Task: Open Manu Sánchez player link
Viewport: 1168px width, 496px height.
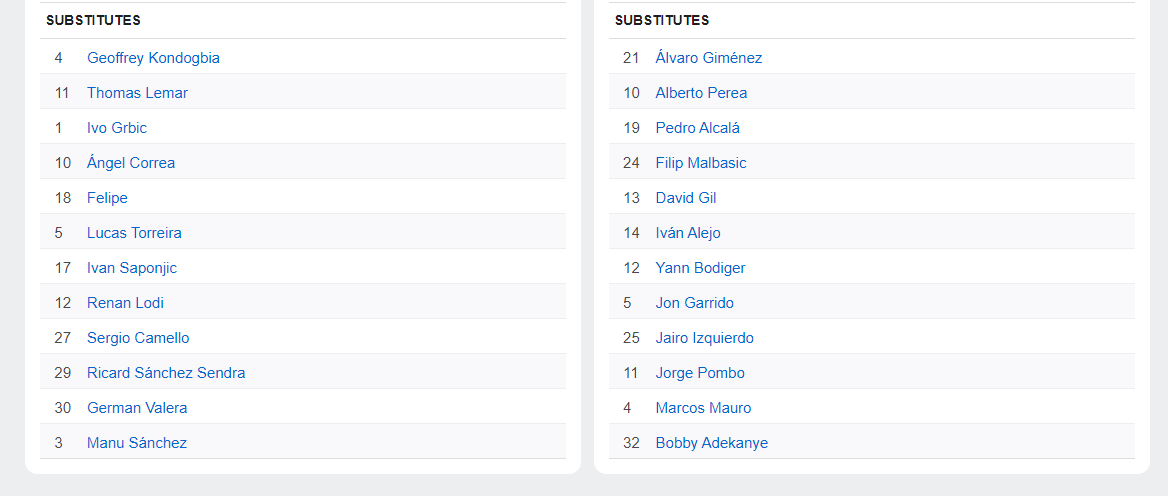Action: pos(137,443)
